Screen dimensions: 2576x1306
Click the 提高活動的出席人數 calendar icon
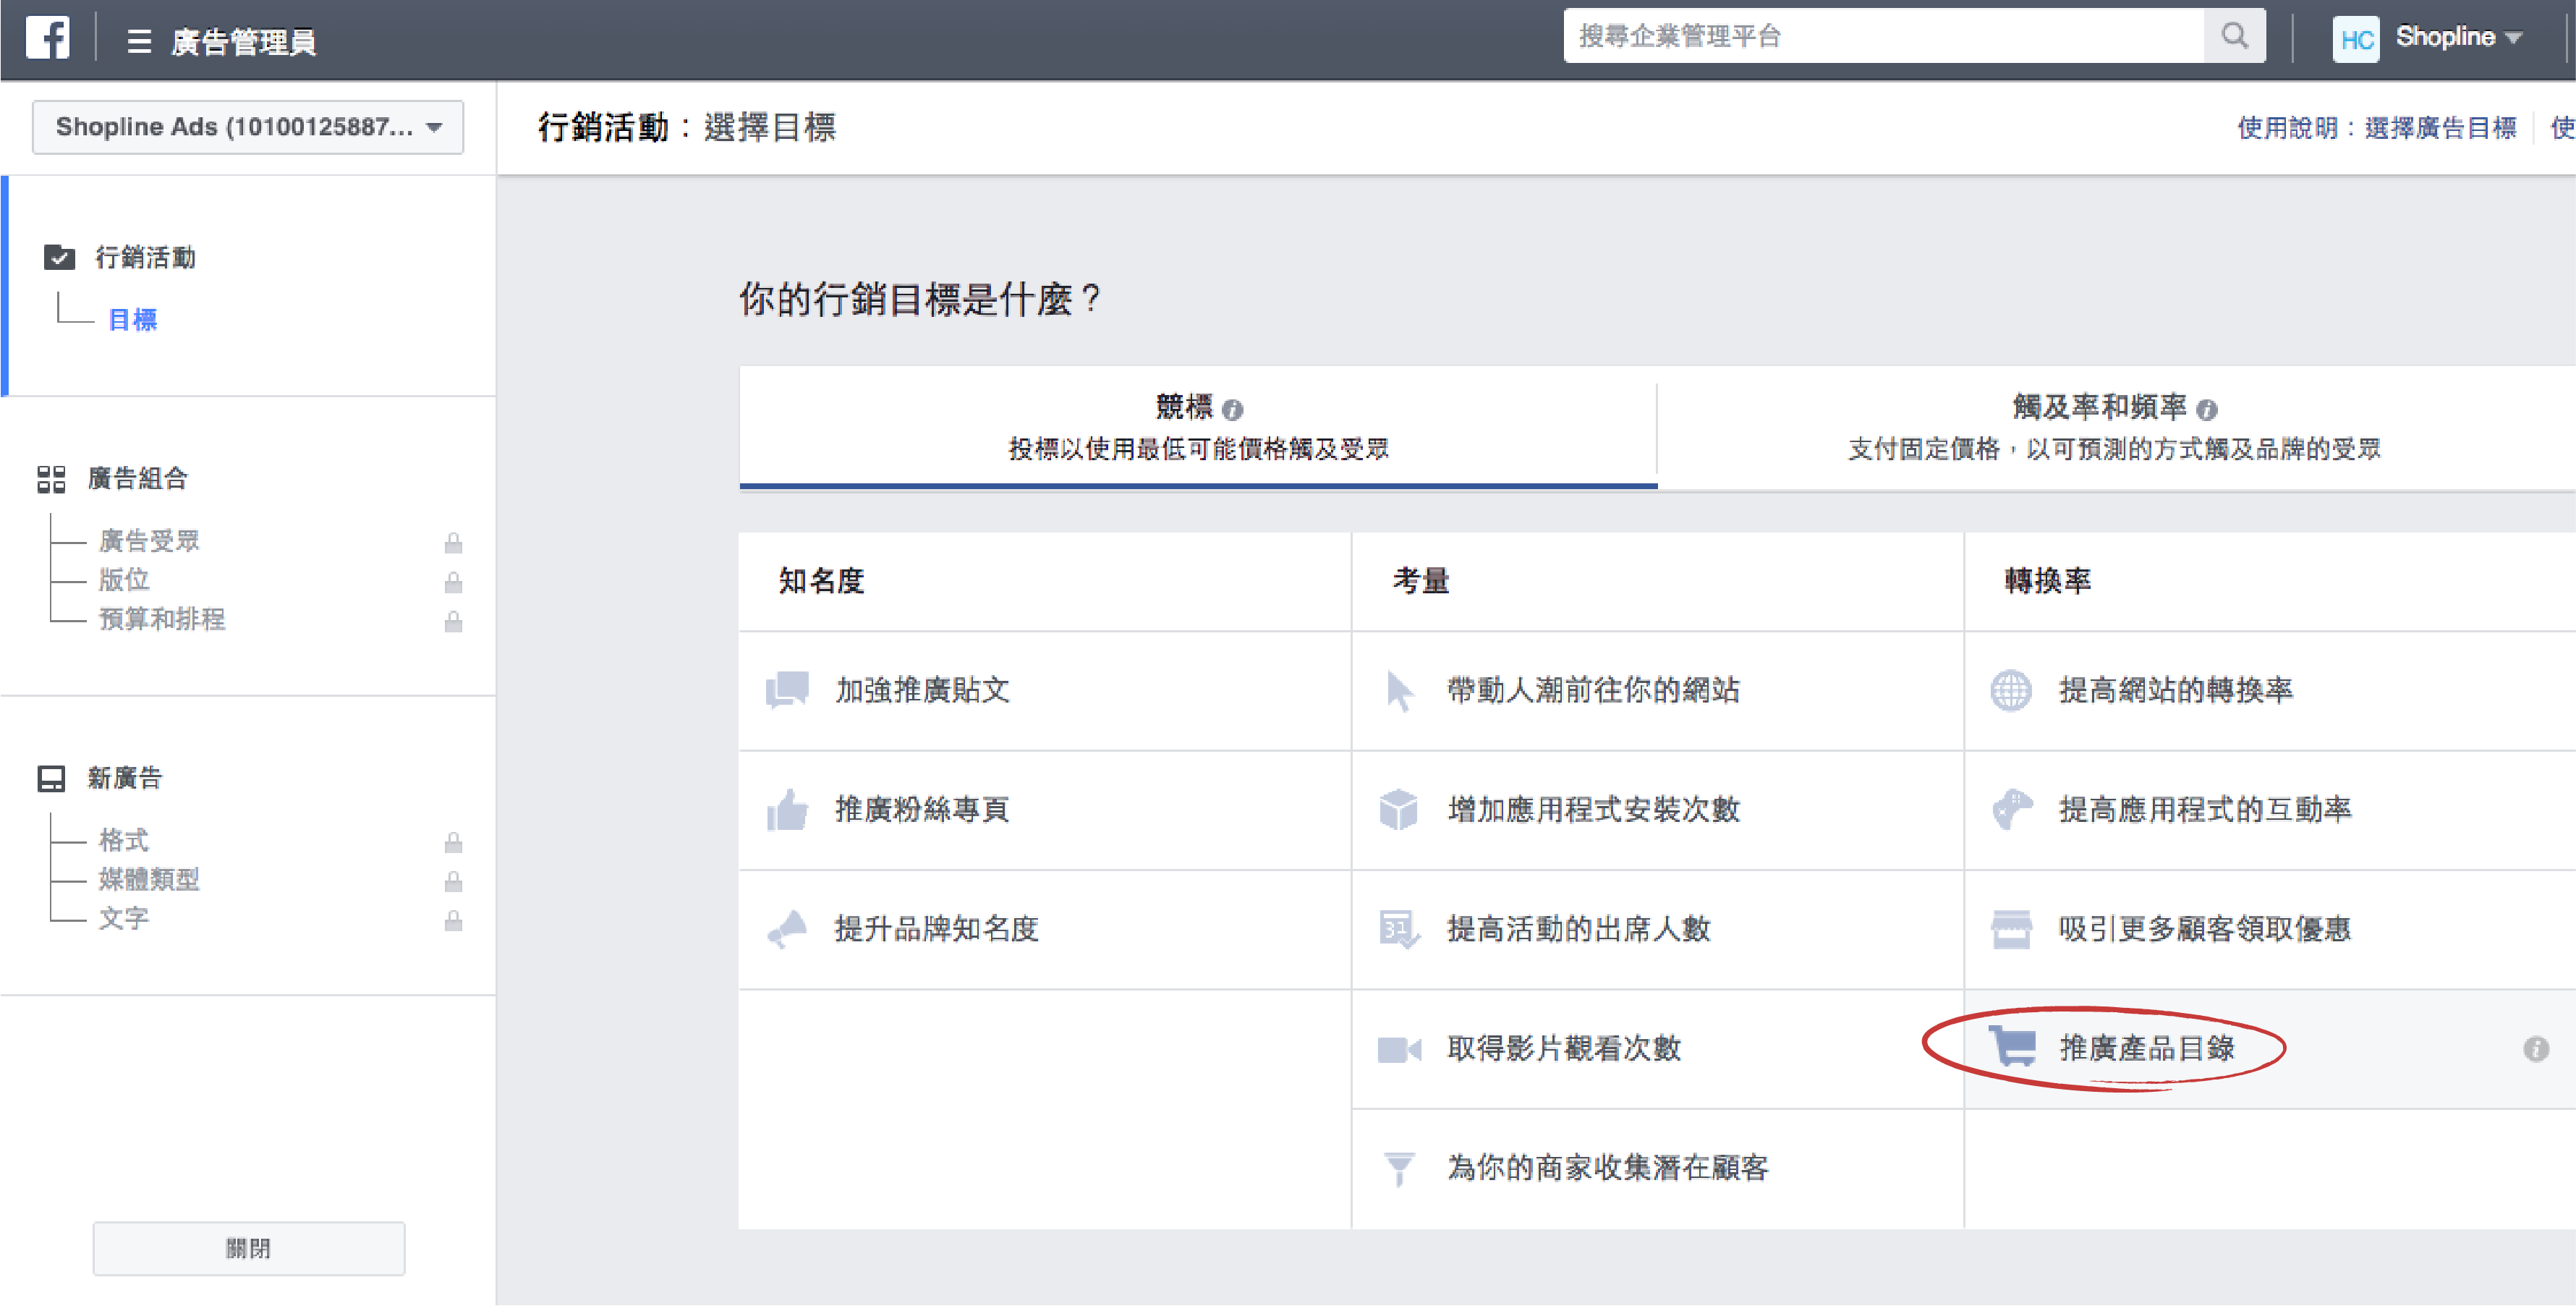pos(1398,929)
